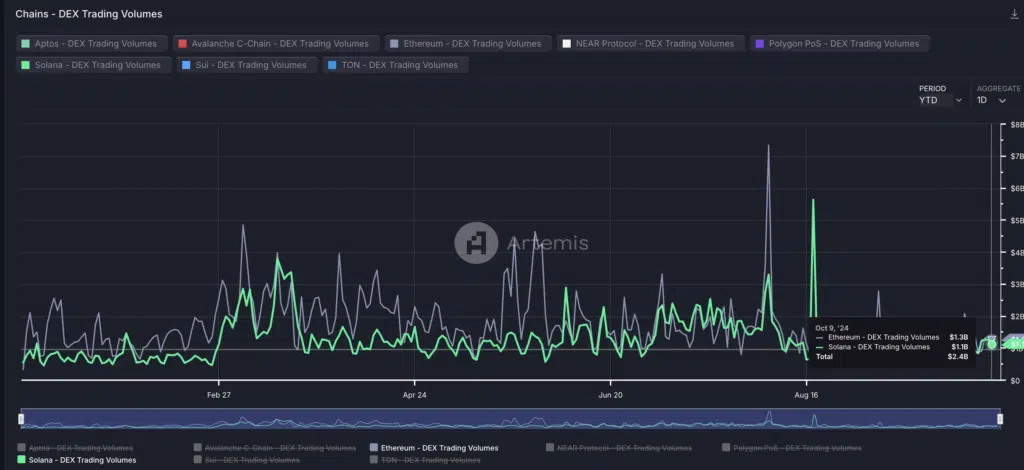1024x470 pixels.
Task: Select the Sui DEX Trading Volumes chip
Action: 247,65
